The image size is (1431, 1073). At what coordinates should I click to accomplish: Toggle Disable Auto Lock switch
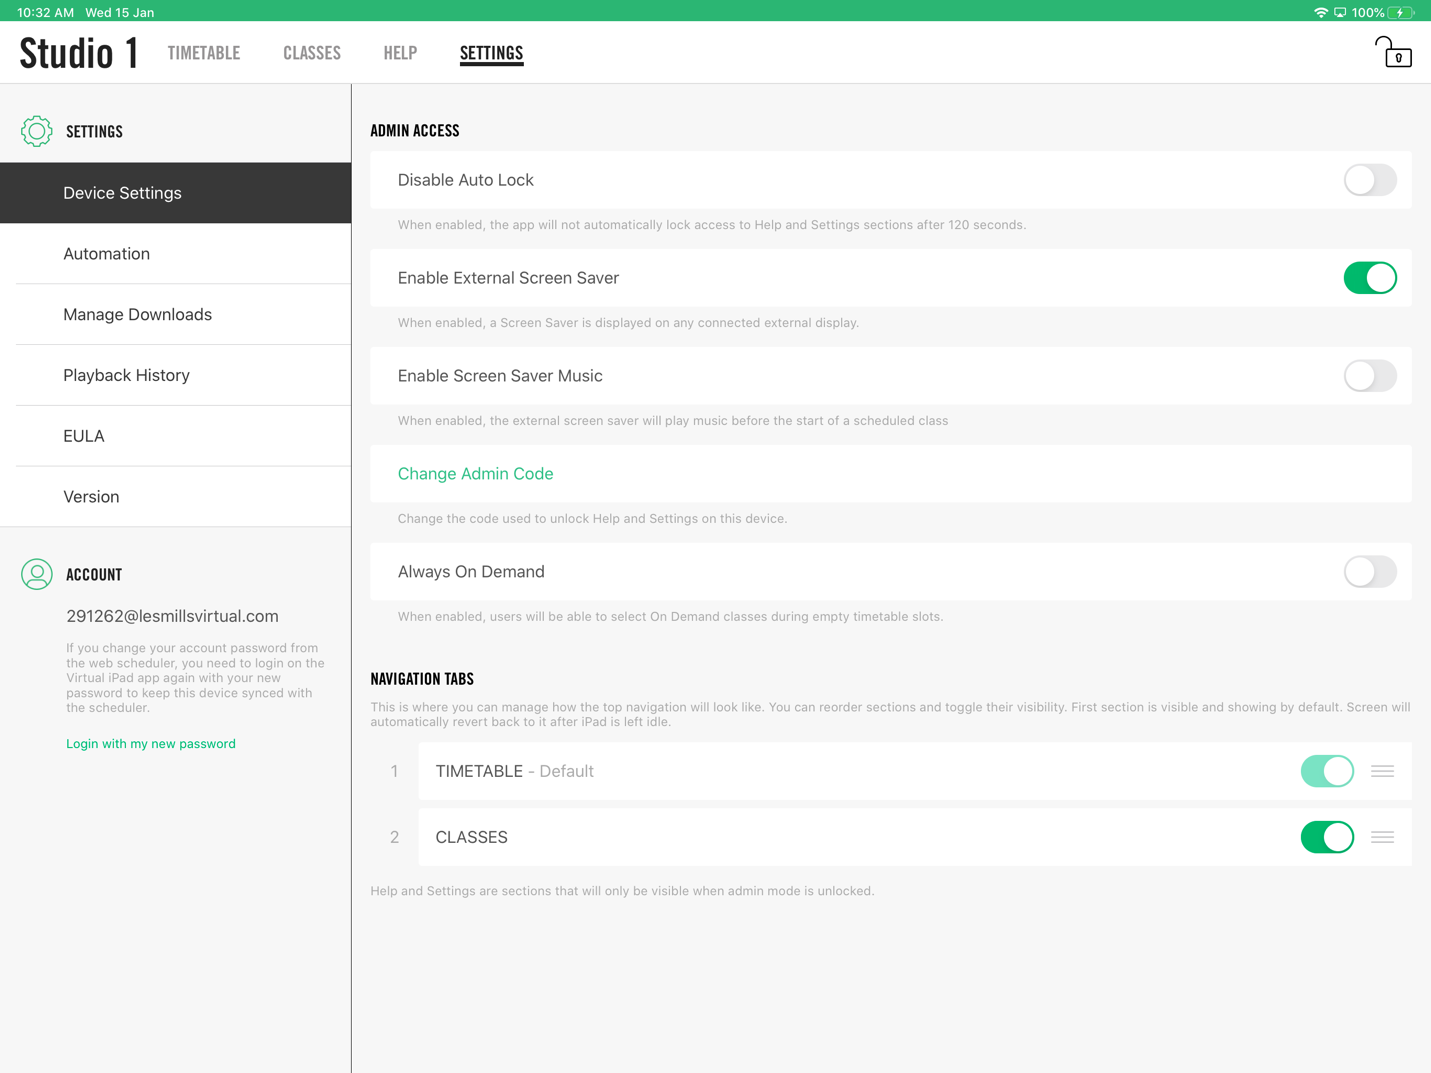pyautogui.click(x=1370, y=180)
